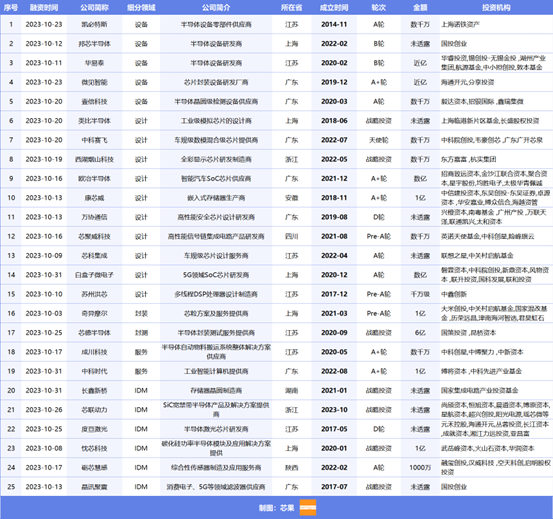
Task: Click the 天使轮 round cell
Action: coord(378,140)
